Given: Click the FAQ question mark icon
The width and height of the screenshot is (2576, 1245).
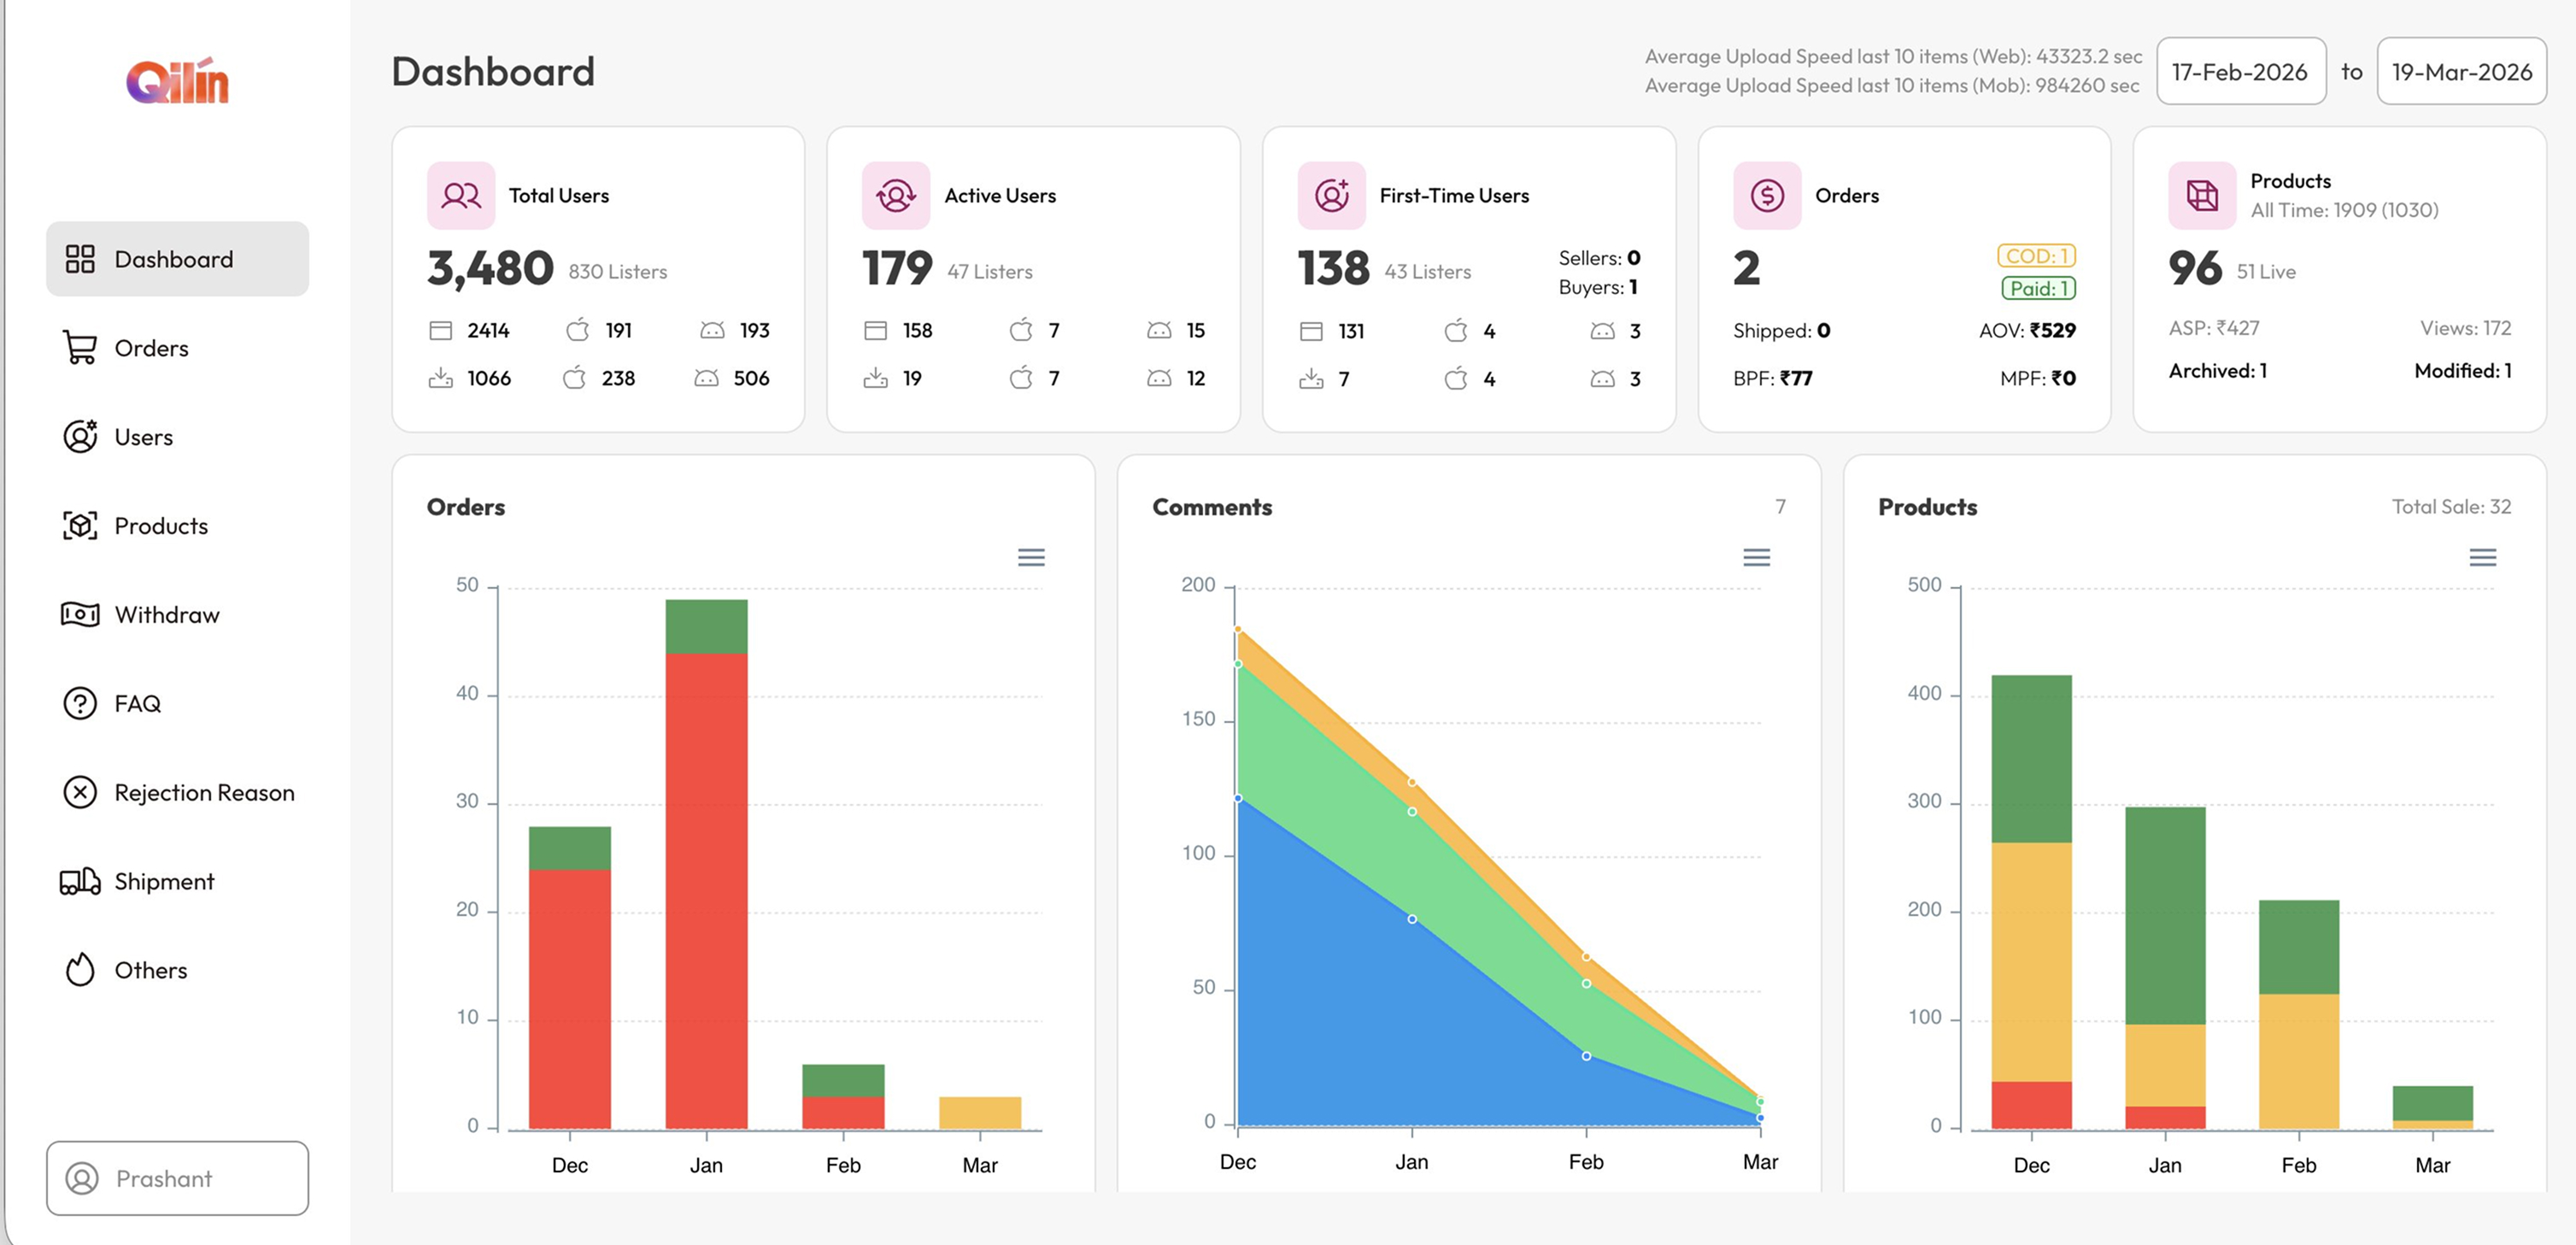Looking at the screenshot, I should pos(80,703).
